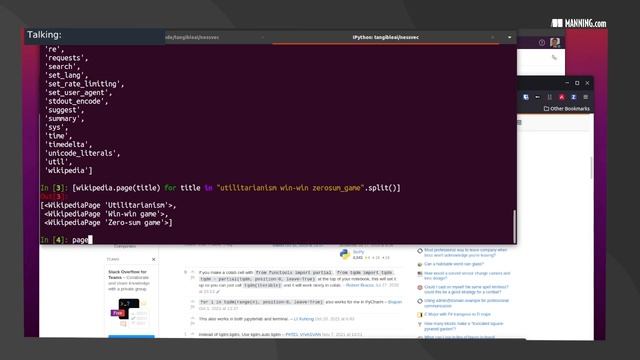Image resolution: width=640 pixels, height=360 pixels.
Task: Open the browser hamburger menu
Action: [586, 97]
